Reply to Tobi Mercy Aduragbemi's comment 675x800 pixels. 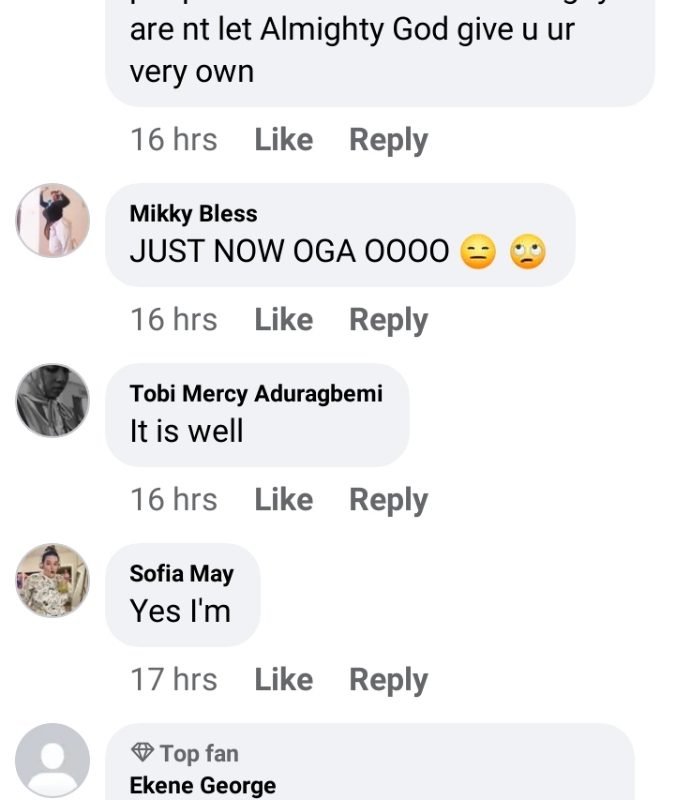point(388,500)
